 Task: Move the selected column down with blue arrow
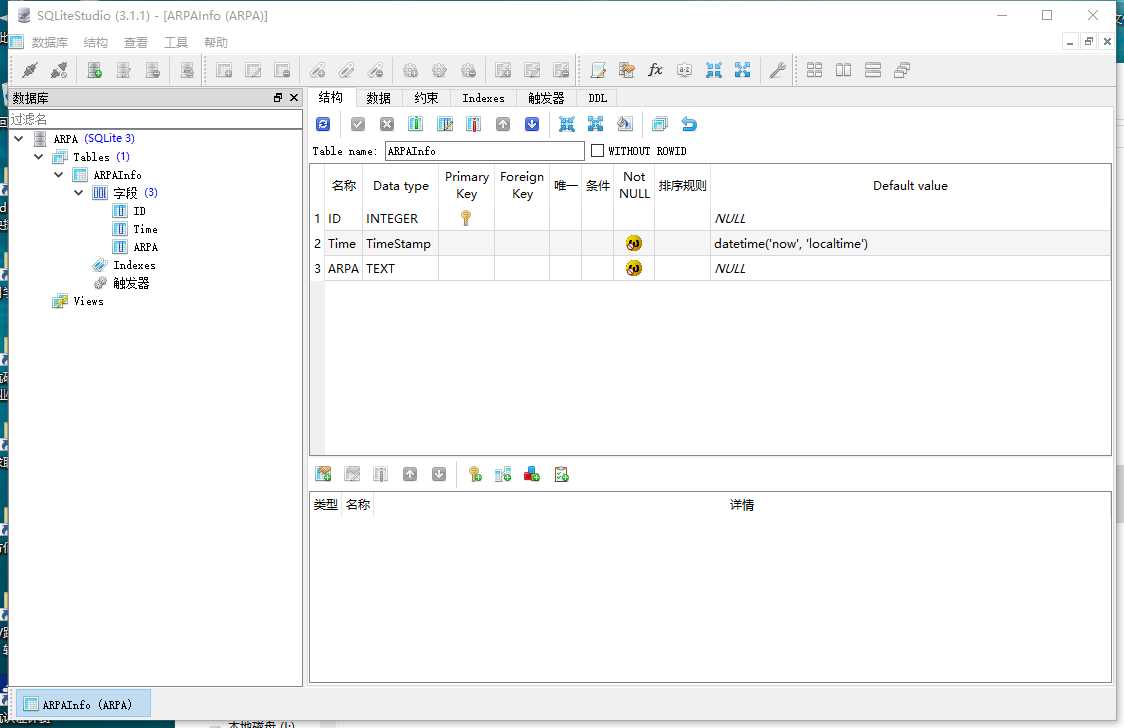pyautogui.click(x=532, y=124)
